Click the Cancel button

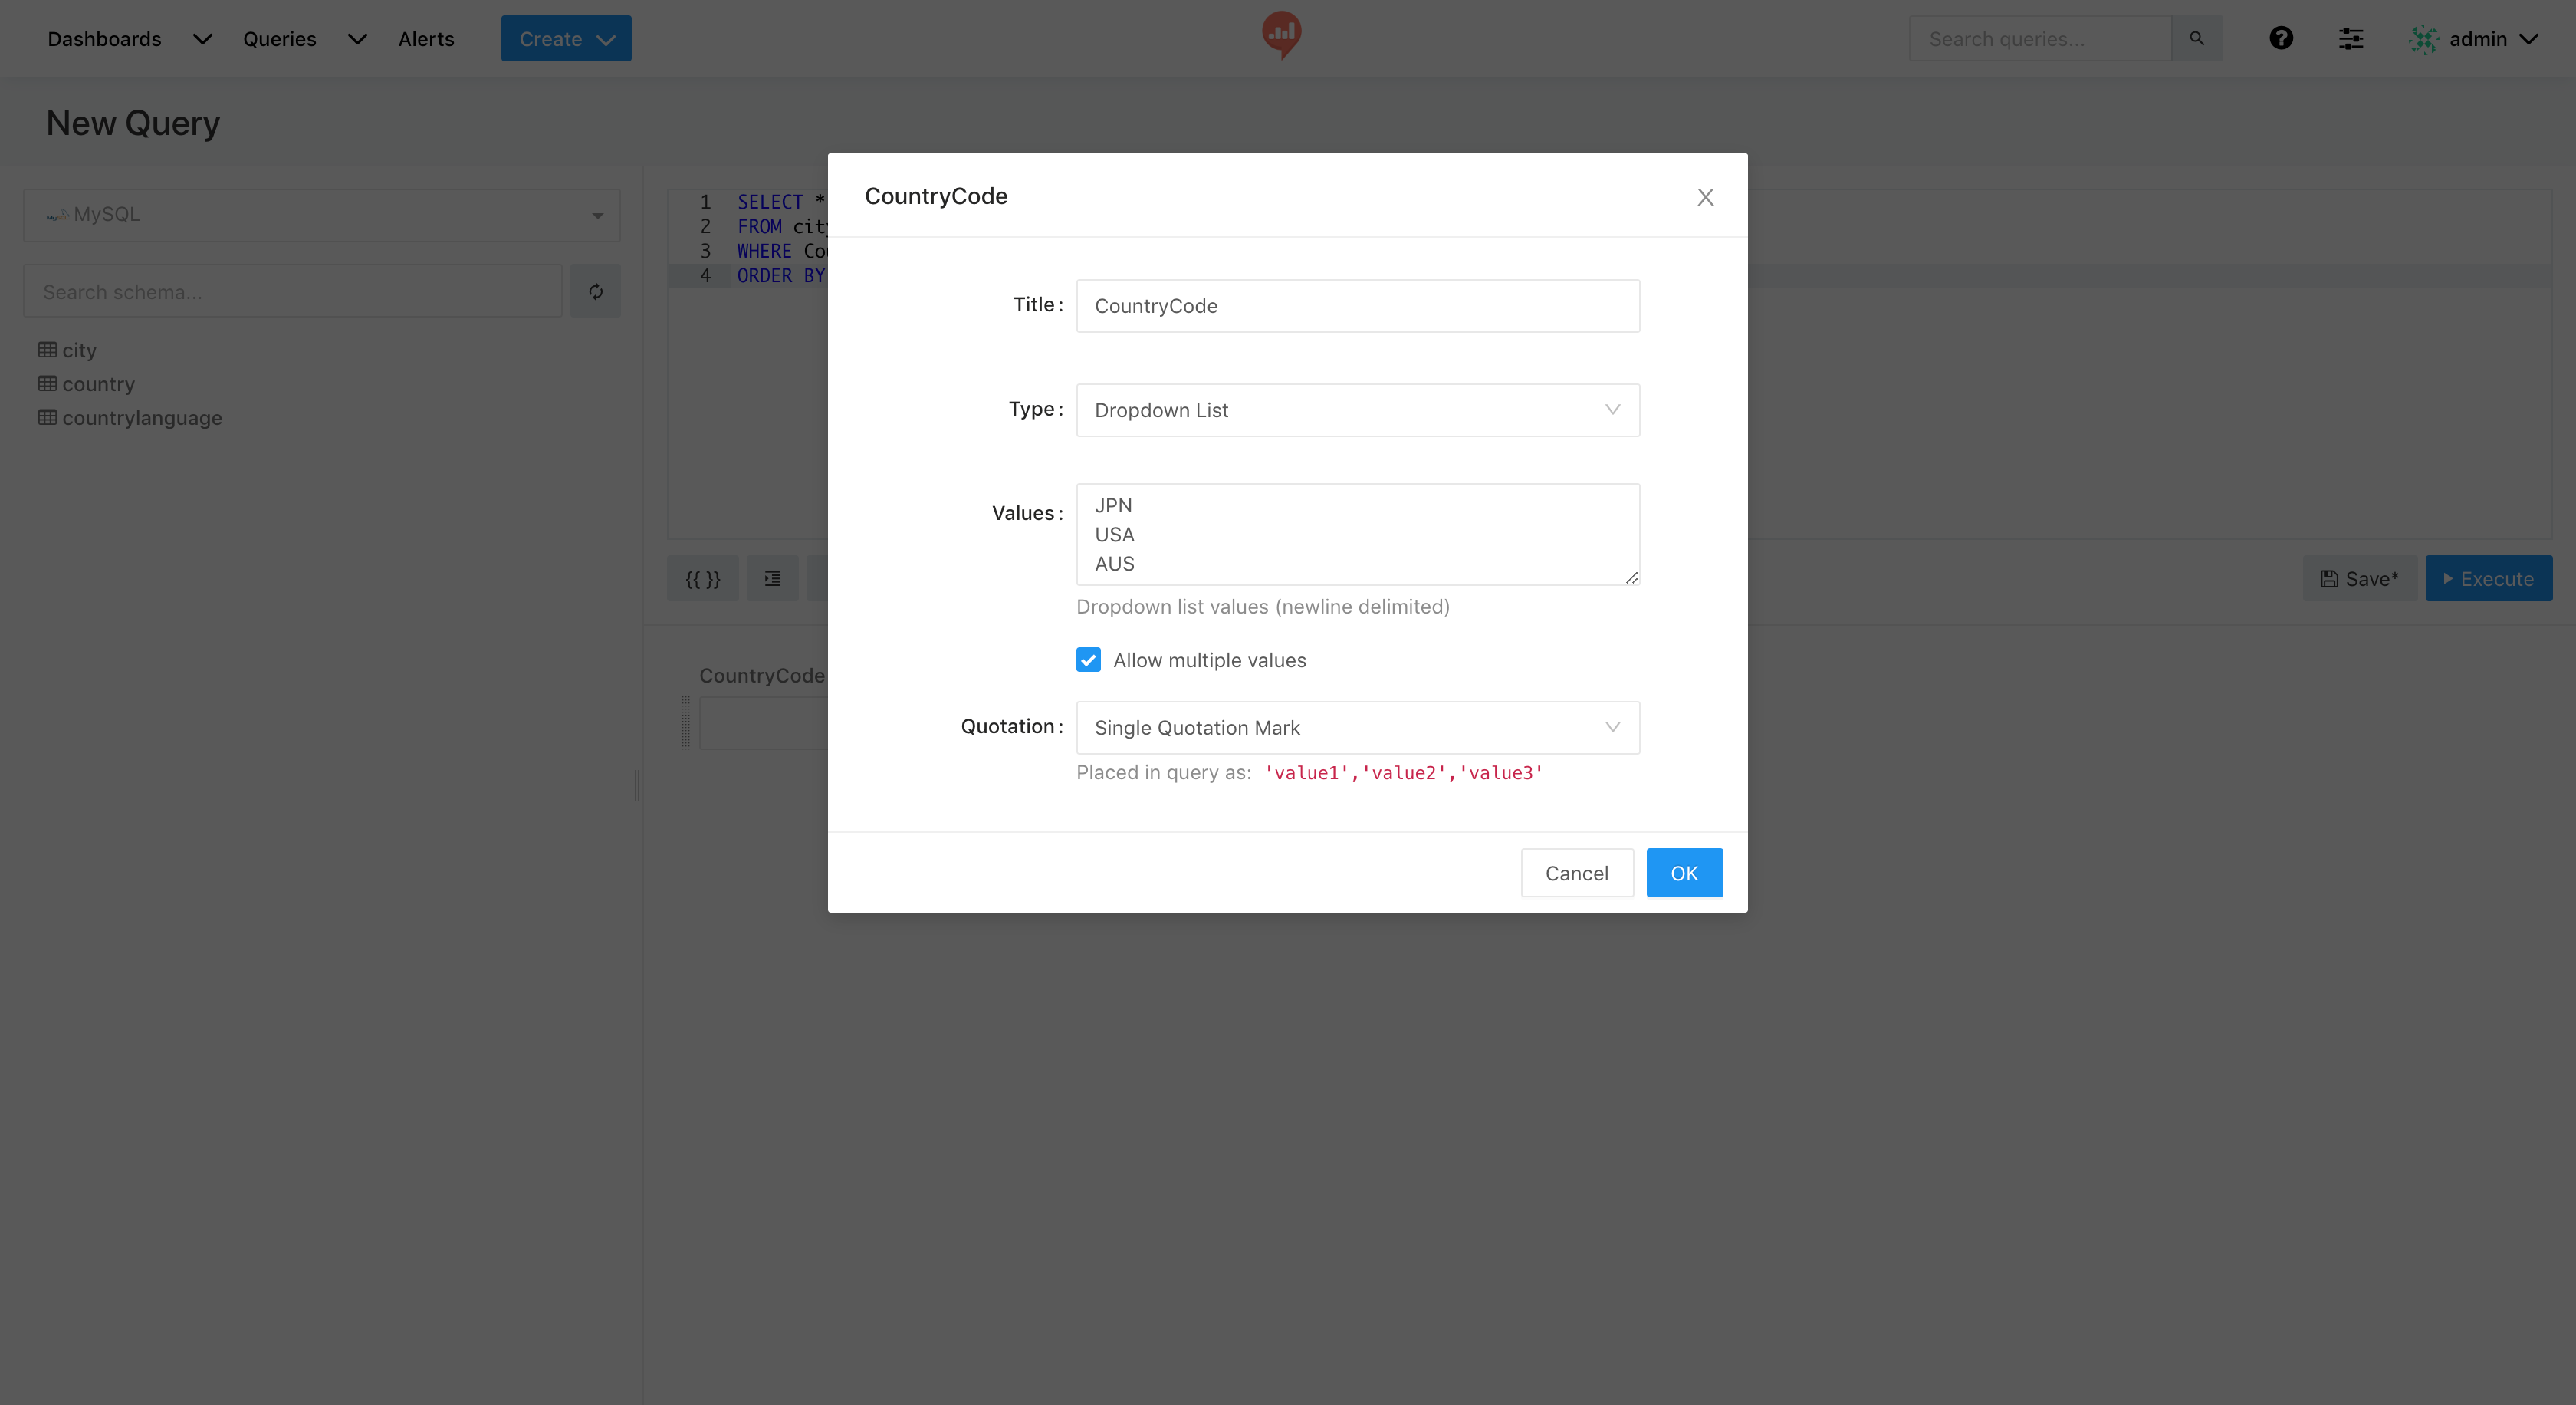coord(1576,873)
